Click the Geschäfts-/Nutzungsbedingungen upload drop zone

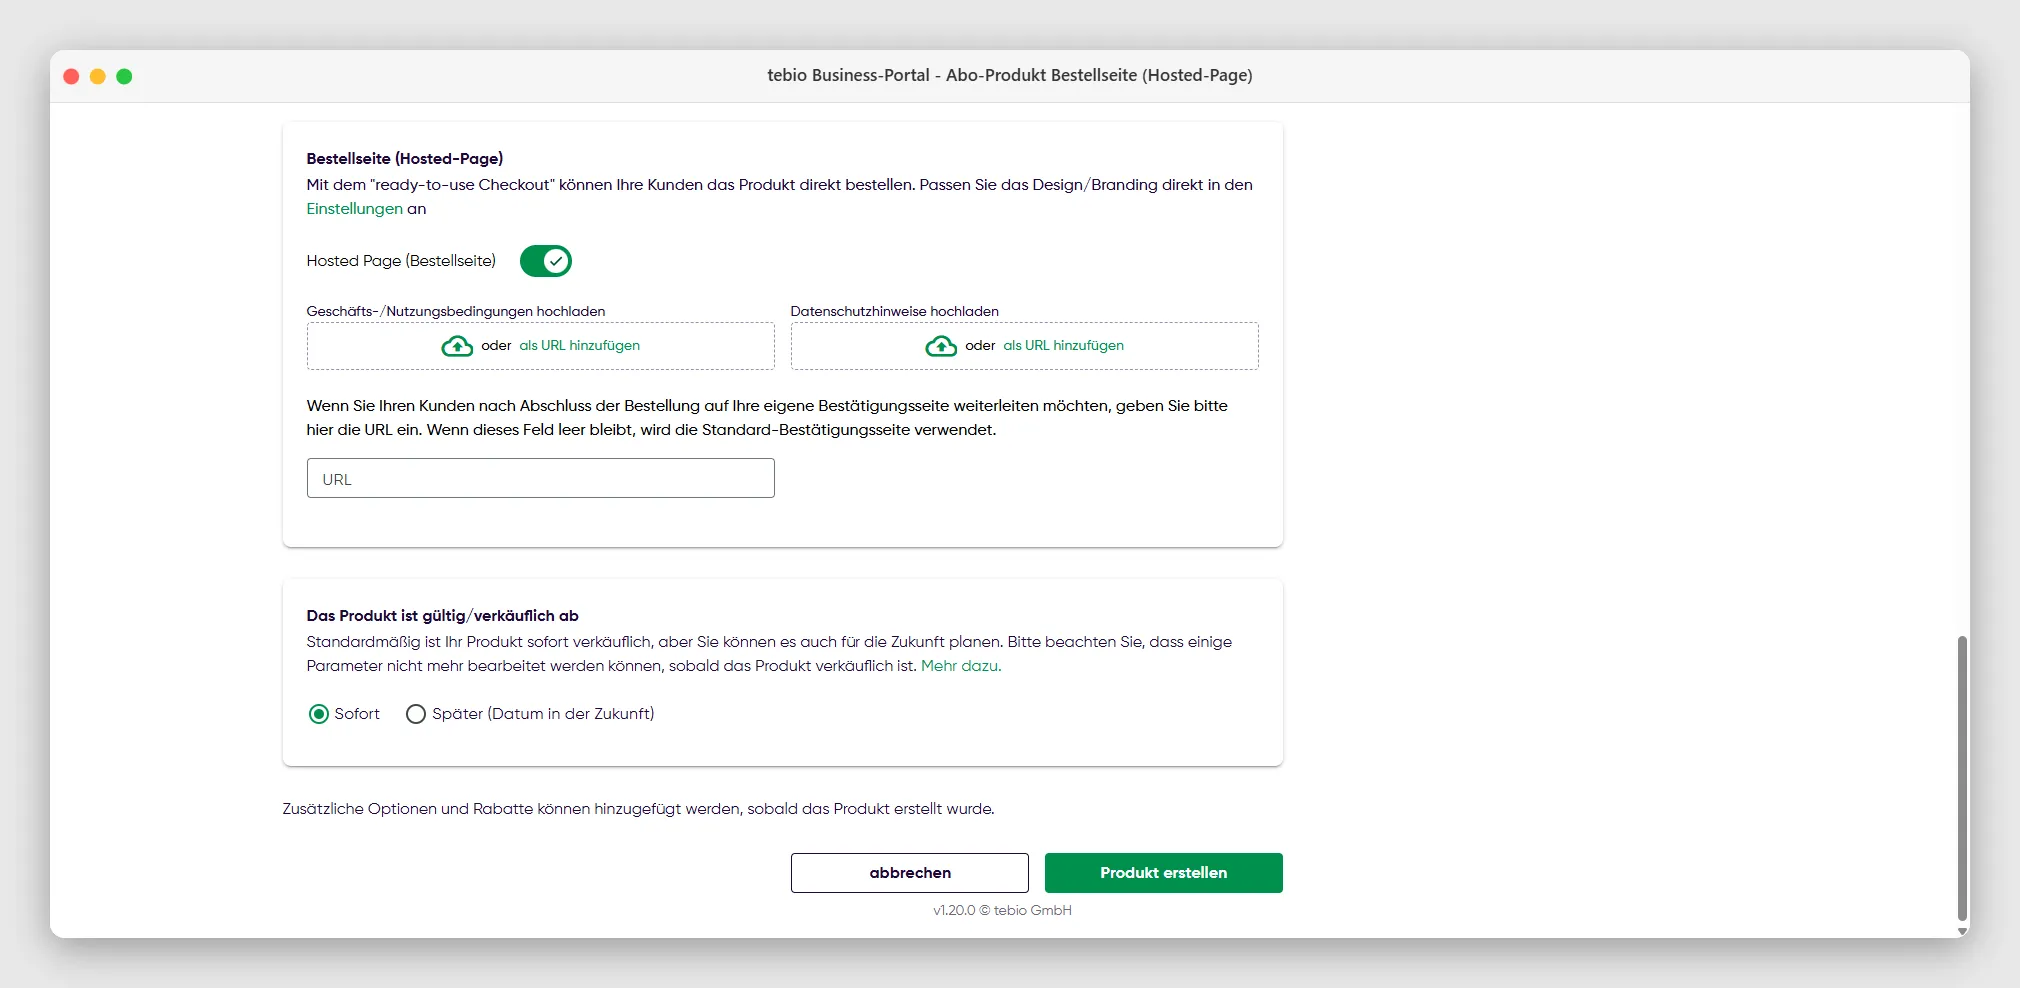coord(541,346)
